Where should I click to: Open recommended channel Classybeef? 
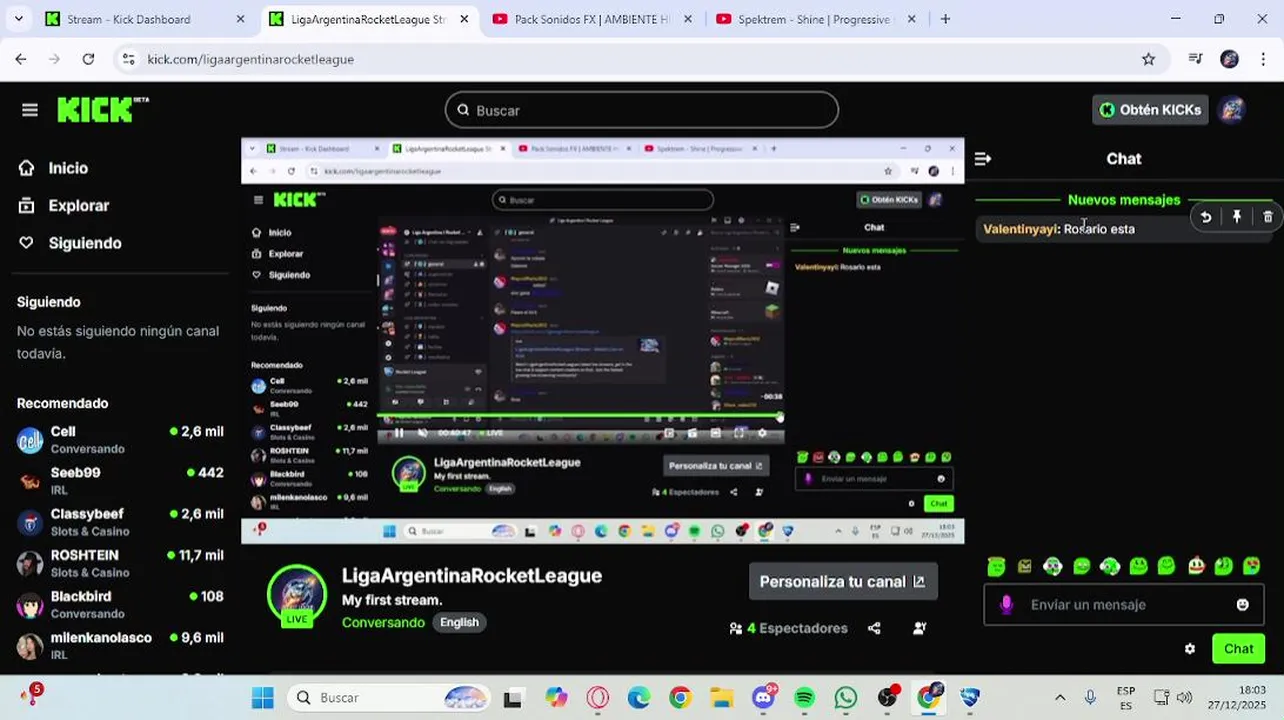[x=120, y=522]
